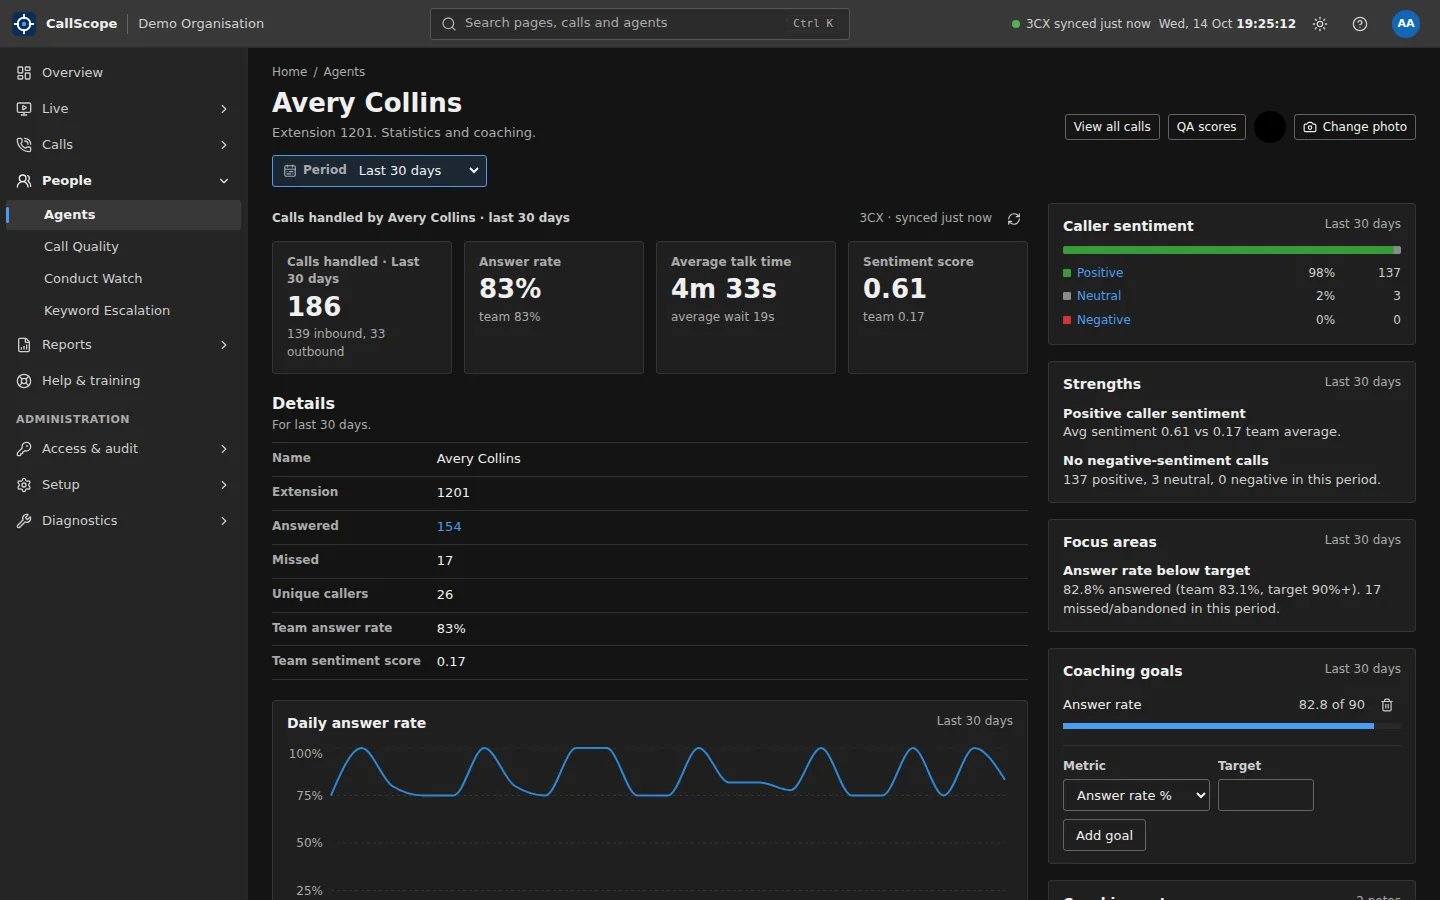The height and width of the screenshot is (900, 1440).
Task: Click the Setup gear icon
Action: click(24, 485)
